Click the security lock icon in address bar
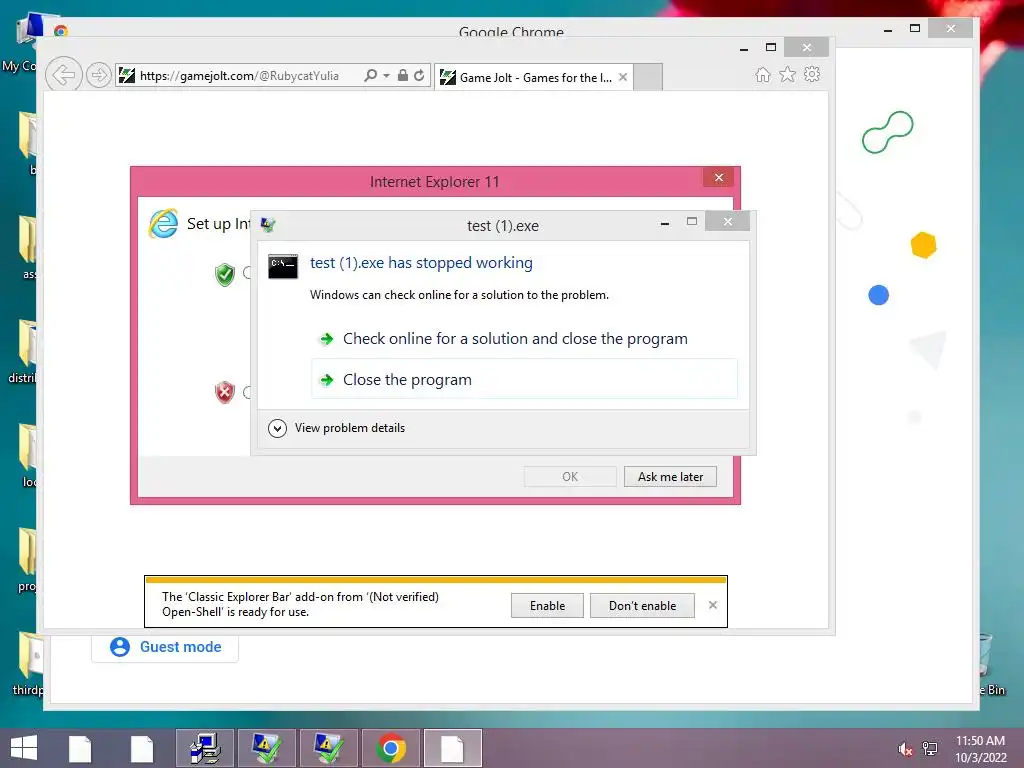1024x768 pixels. point(403,75)
